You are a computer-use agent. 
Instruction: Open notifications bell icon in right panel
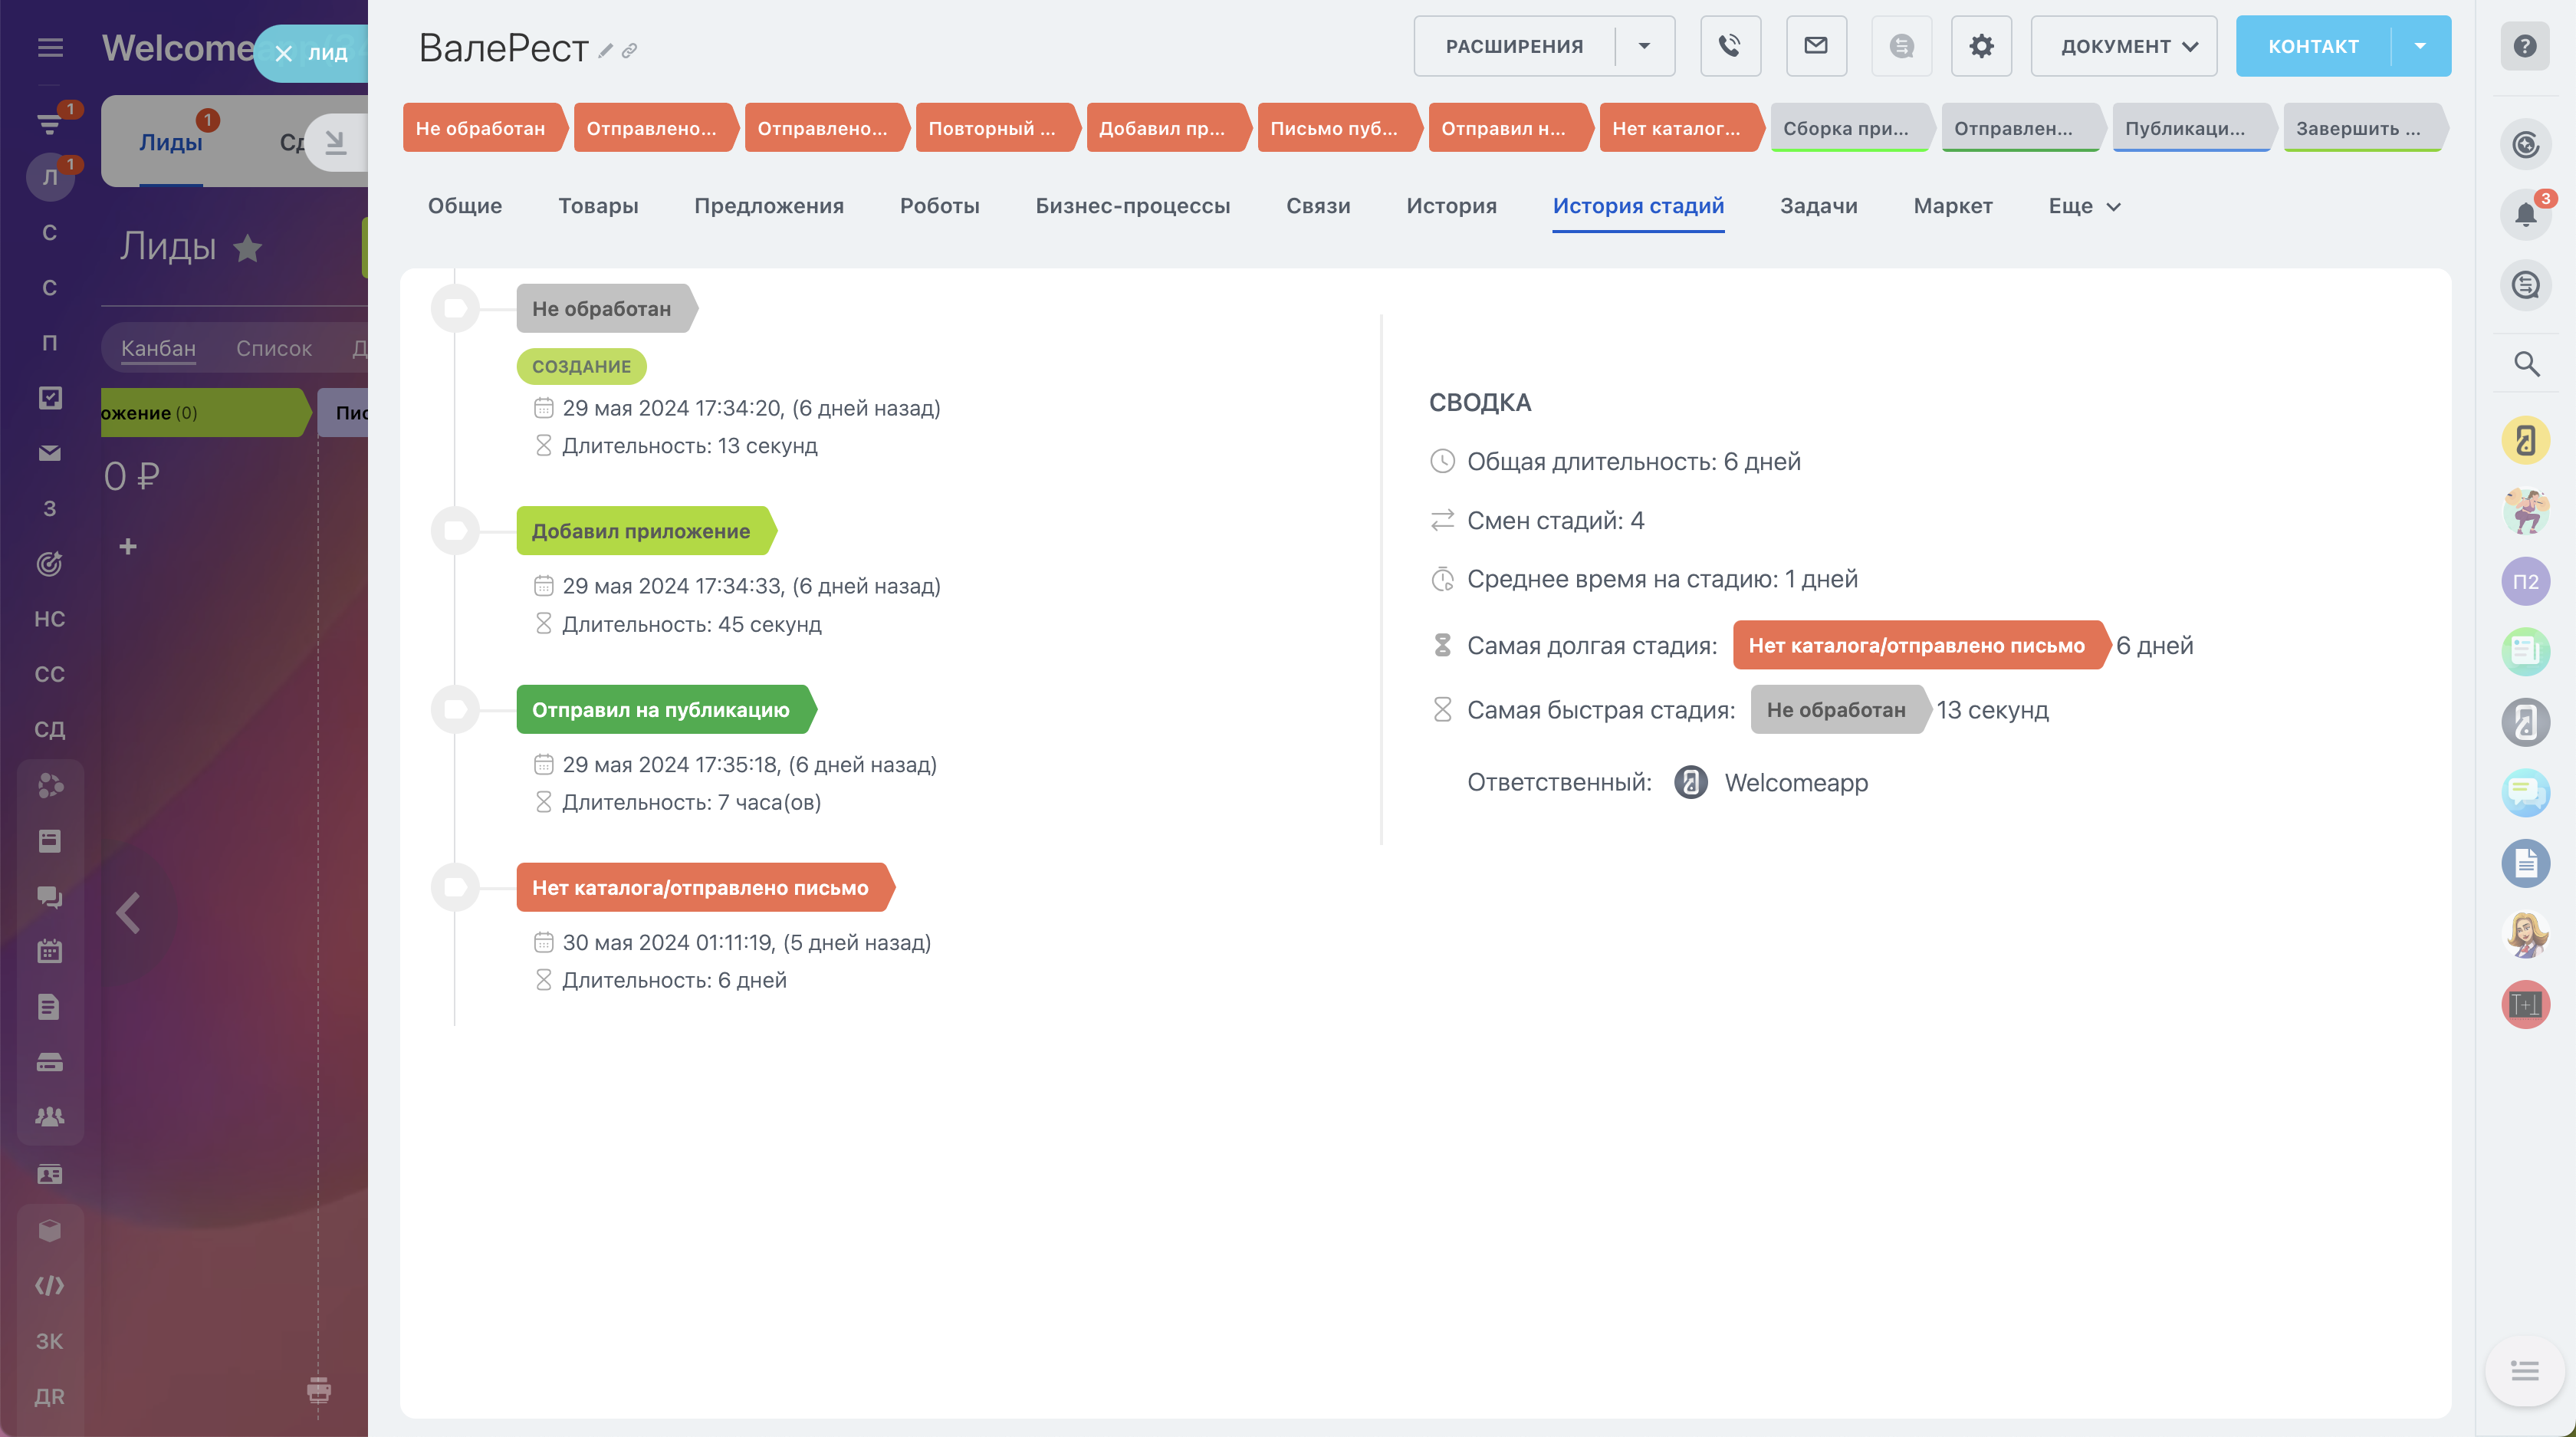[2525, 214]
